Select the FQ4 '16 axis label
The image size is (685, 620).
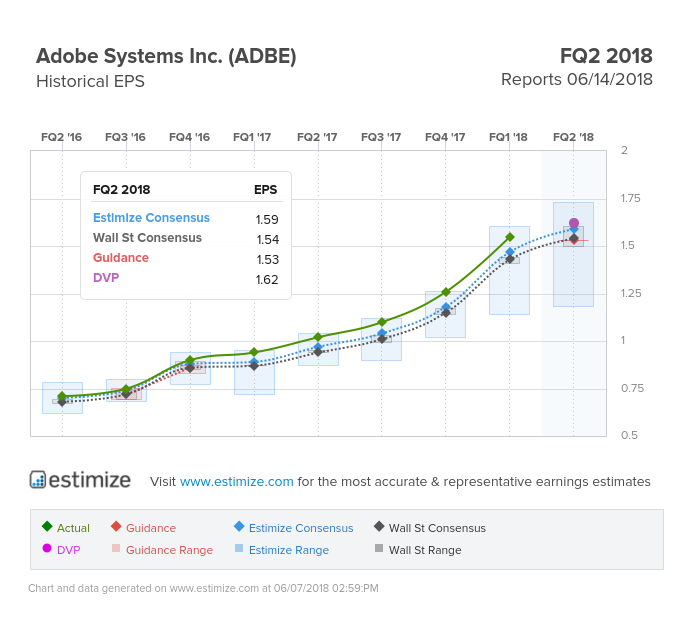click(x=189, y=137)
